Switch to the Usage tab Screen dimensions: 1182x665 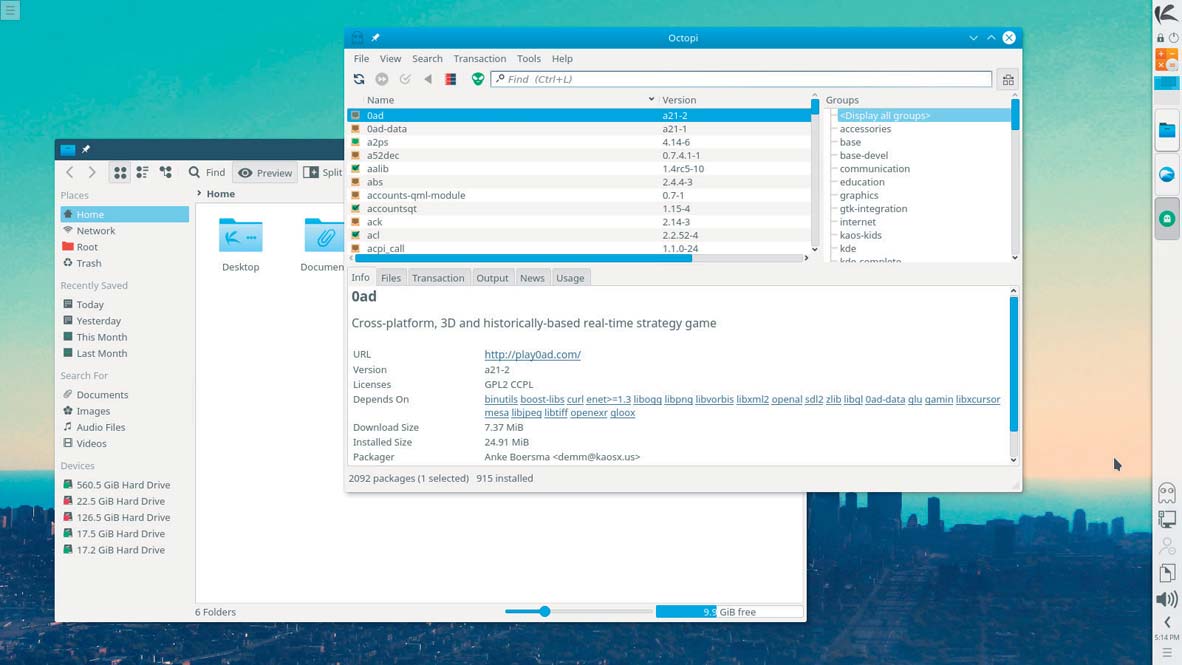[x=570, y=278]
